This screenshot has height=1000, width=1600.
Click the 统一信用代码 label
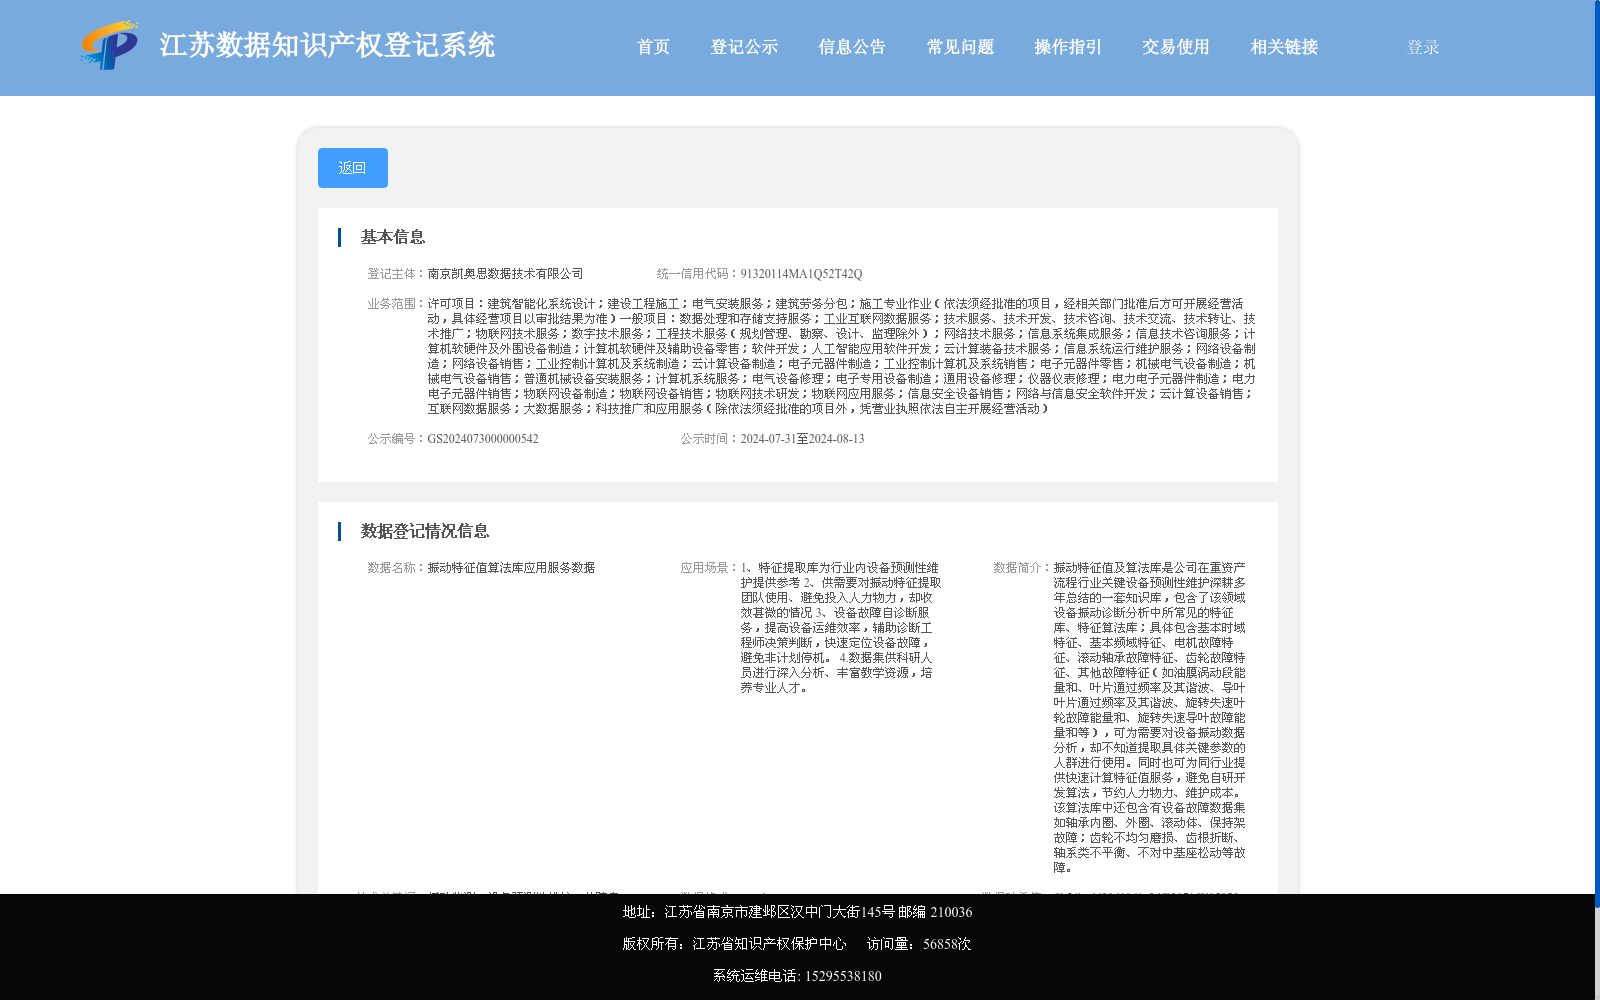coord(698,274)
